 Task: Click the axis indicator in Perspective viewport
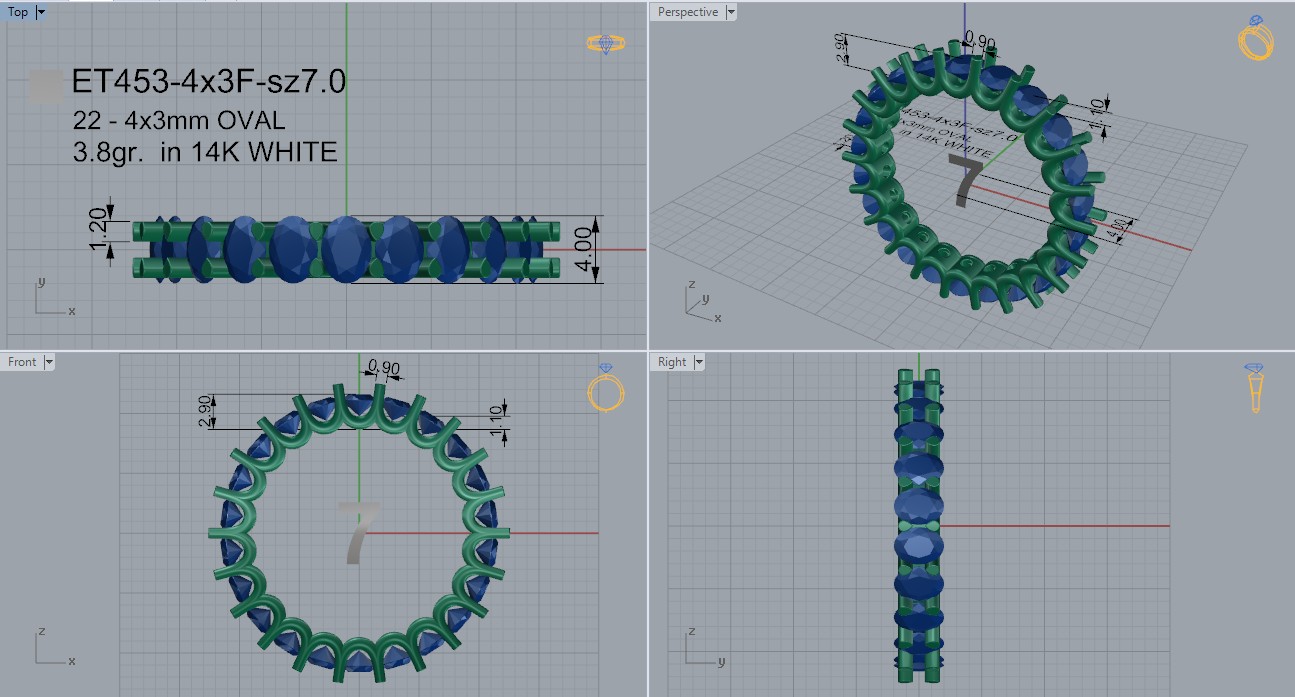(x=702, y=302)
